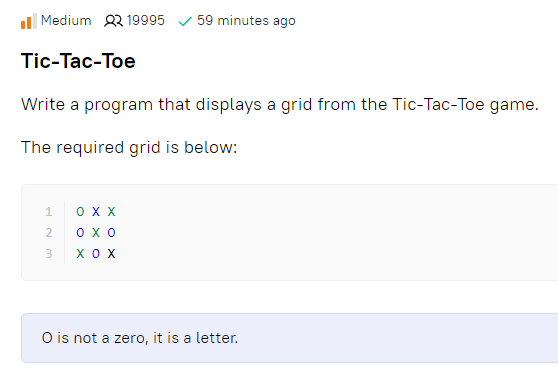Click the blue X on code line 1
This screenshot has height=391, width=558.
(96, 212)
